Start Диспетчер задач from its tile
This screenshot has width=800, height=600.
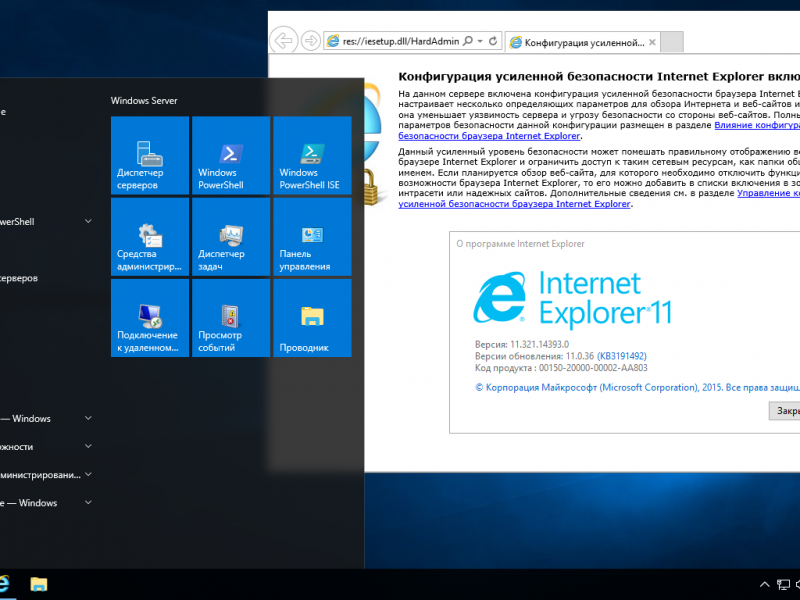[x=231, y=237]
